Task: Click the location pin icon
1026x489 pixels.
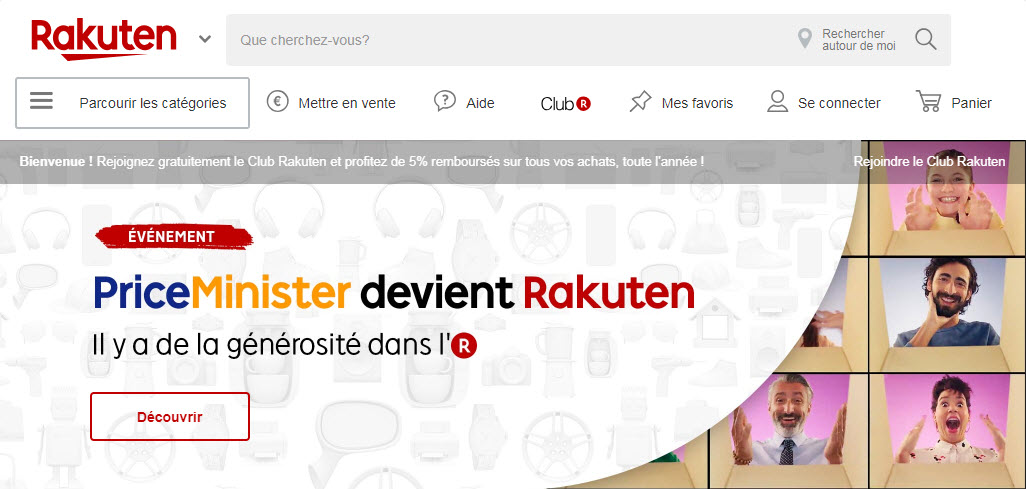Action: point(805,39)
